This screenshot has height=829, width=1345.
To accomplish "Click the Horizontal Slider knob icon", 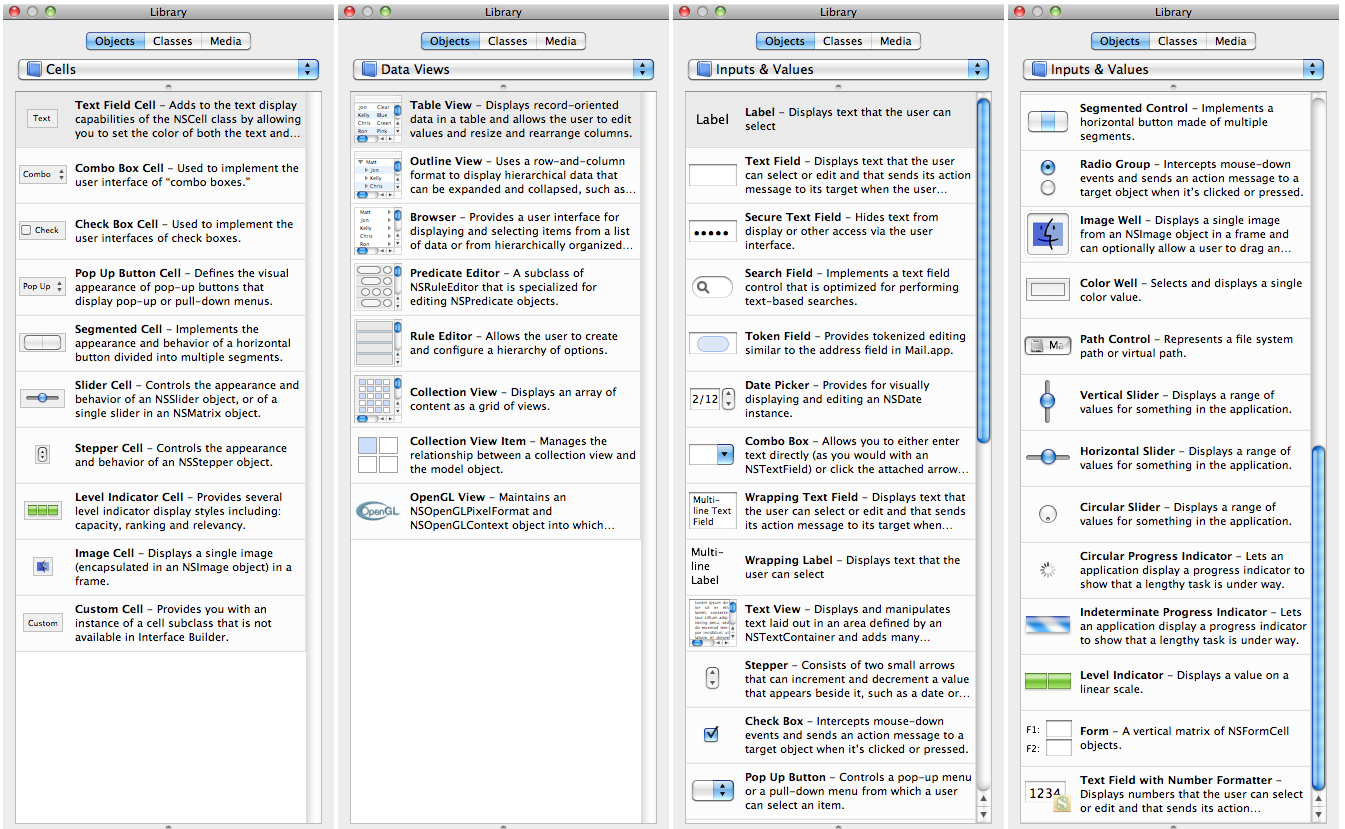I will (1048, 456).
